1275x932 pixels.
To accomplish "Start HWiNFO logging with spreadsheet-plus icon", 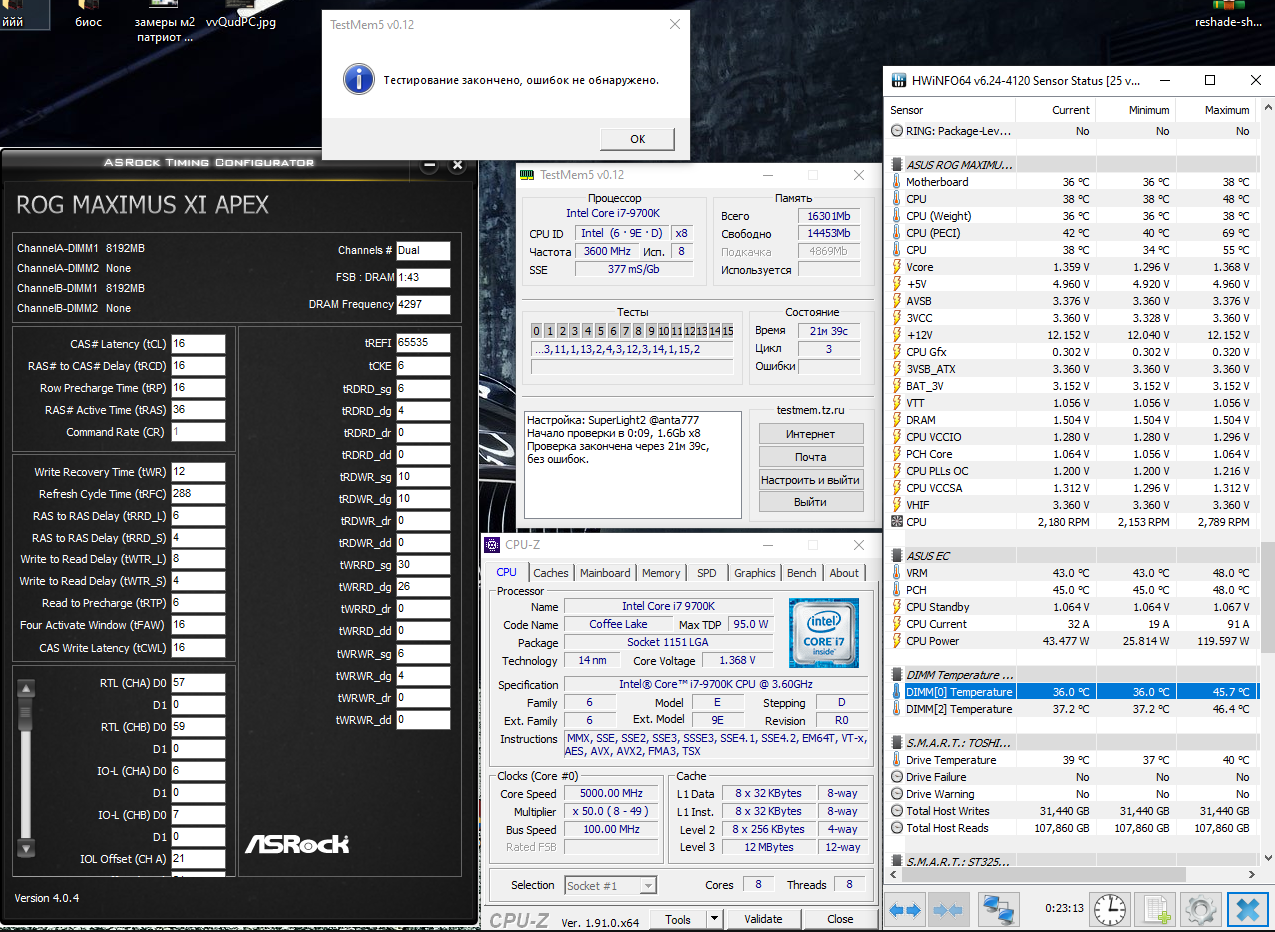I will (x=1157, y=910).
